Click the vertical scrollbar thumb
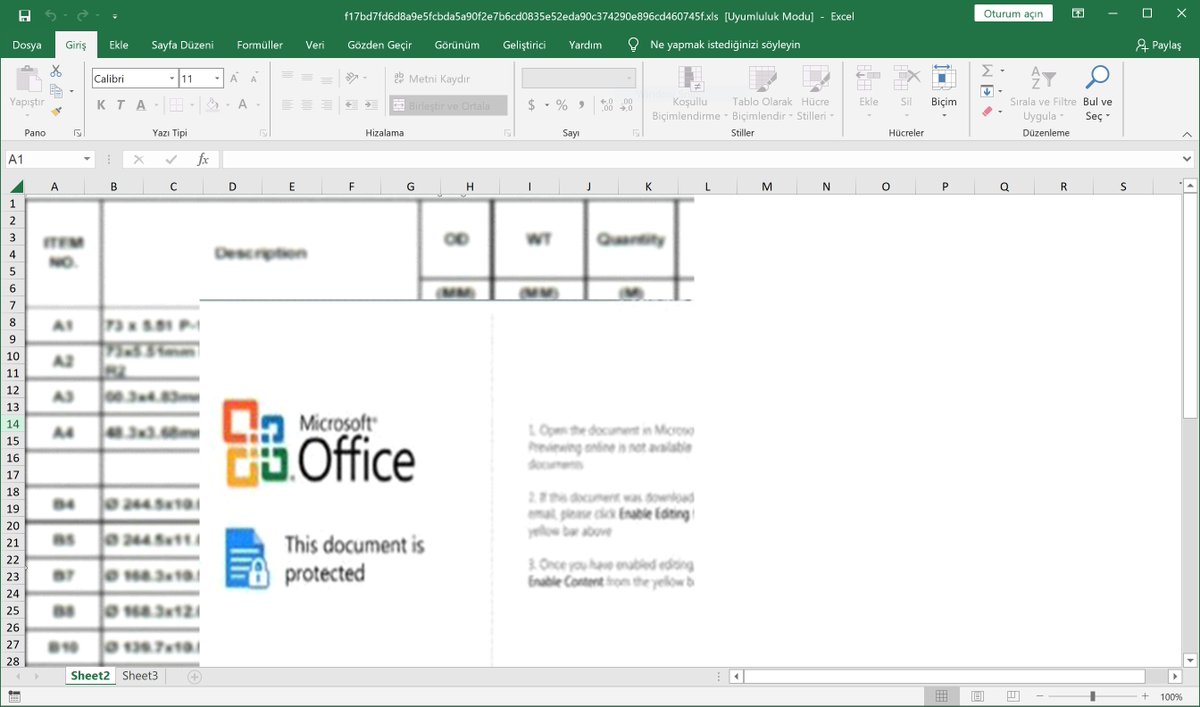Viewport: 1200px width, 707px height. (x=1189, y=305)
